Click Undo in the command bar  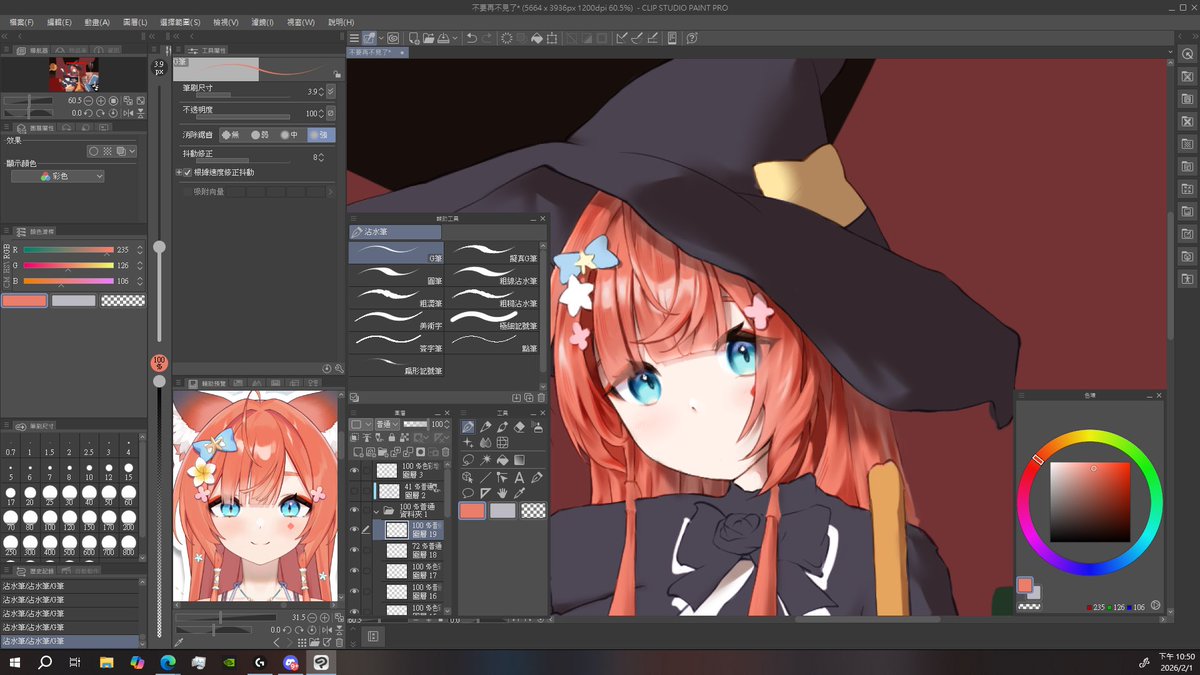point(471,38)
